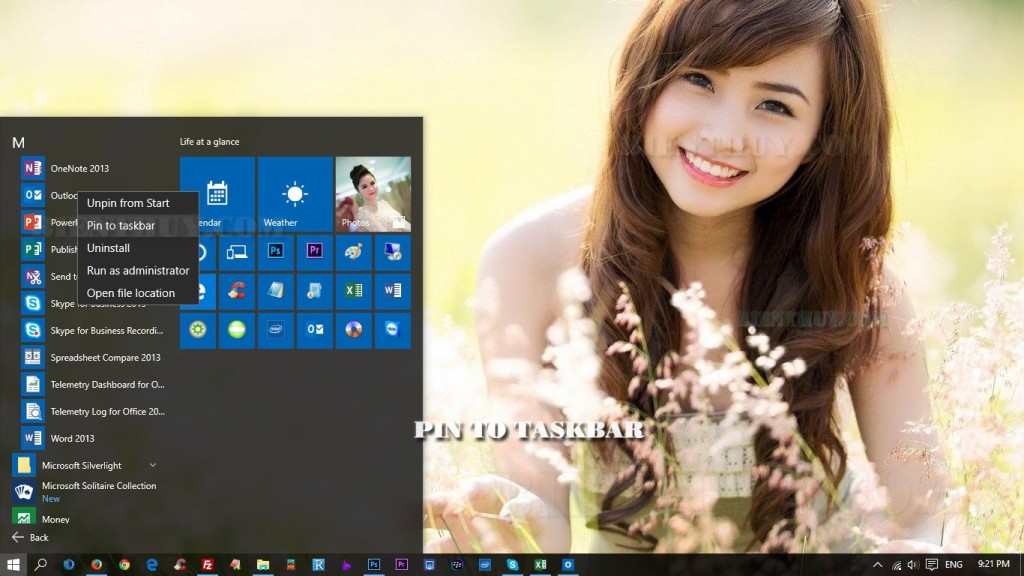Open Telemetry Dashboard for Office
Screen dimensions: 1024x576
tap(91, 385)
